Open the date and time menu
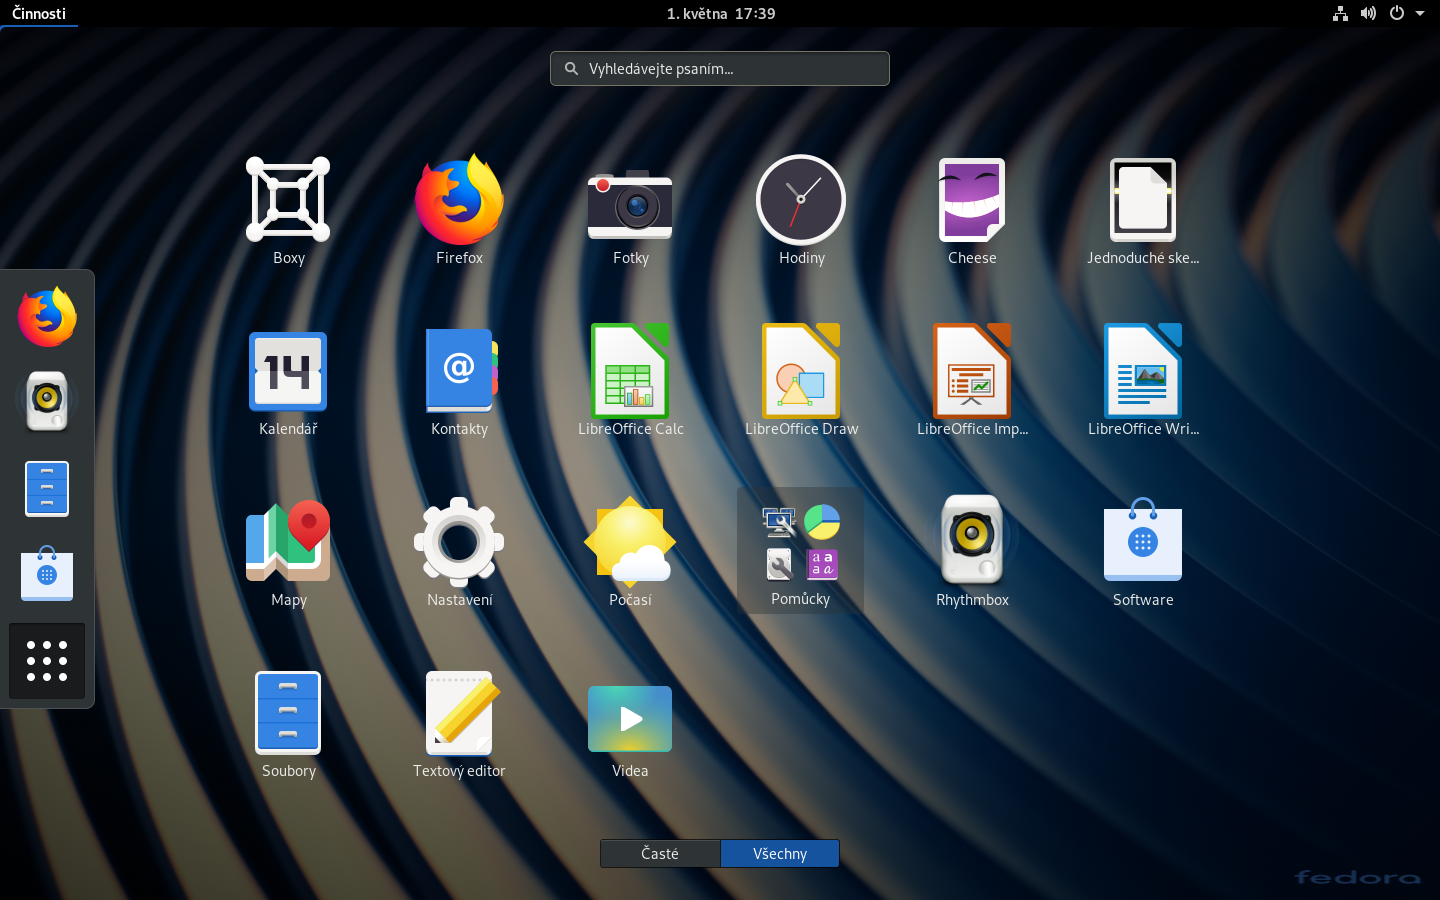 pyautogui.click(x=721, y=13)
